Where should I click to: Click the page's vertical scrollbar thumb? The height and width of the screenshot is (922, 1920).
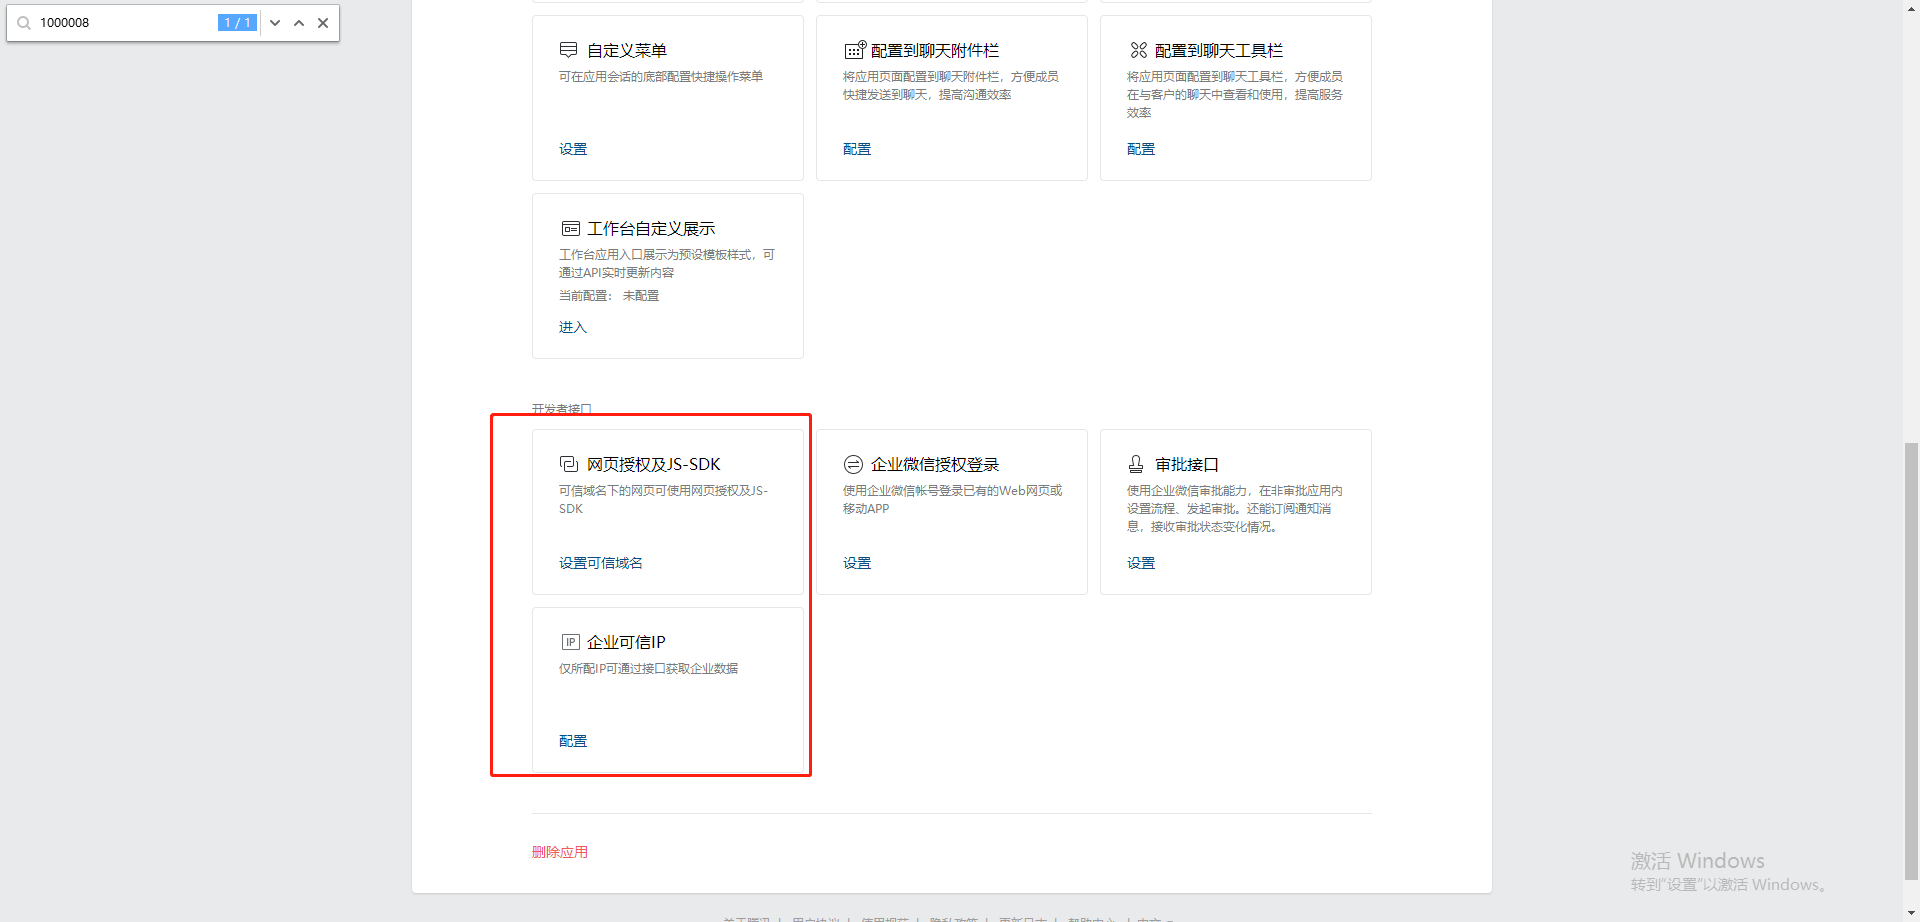(1911, 660)
